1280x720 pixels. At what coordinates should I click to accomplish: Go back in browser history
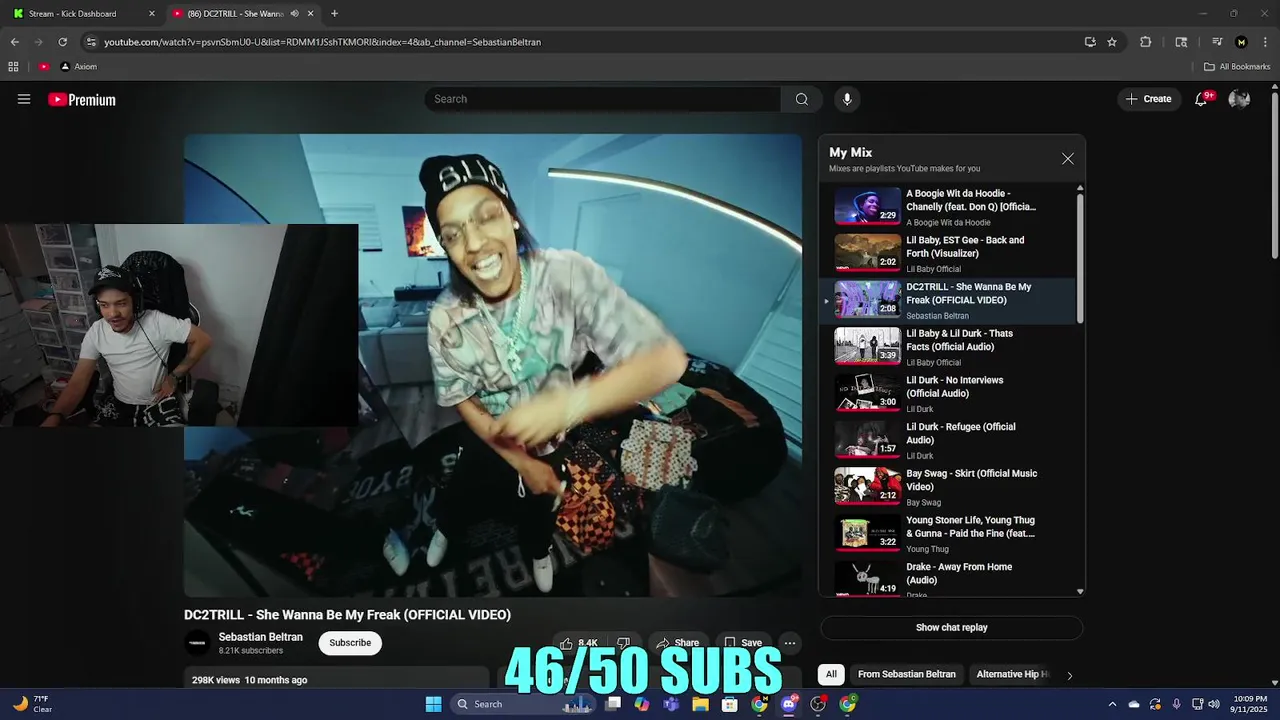[14, 42]
